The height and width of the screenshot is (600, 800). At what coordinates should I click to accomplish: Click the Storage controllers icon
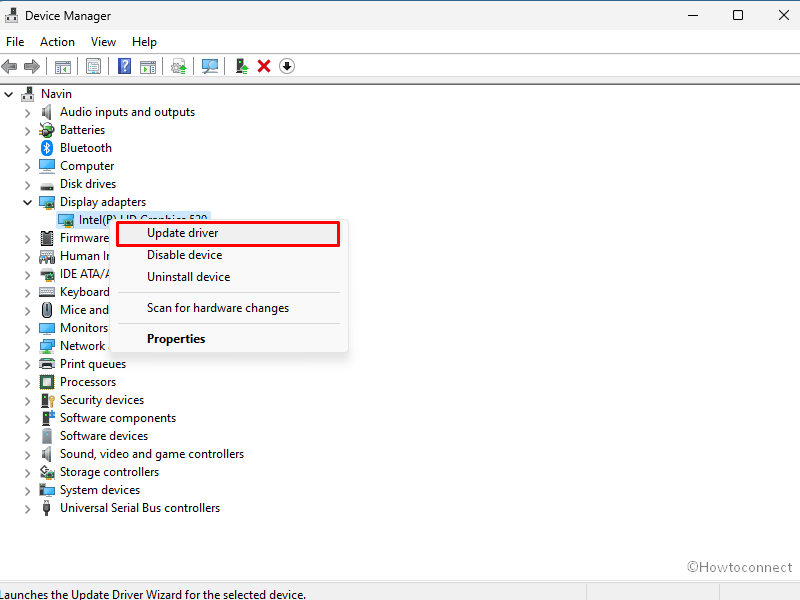tap(47, 472)
